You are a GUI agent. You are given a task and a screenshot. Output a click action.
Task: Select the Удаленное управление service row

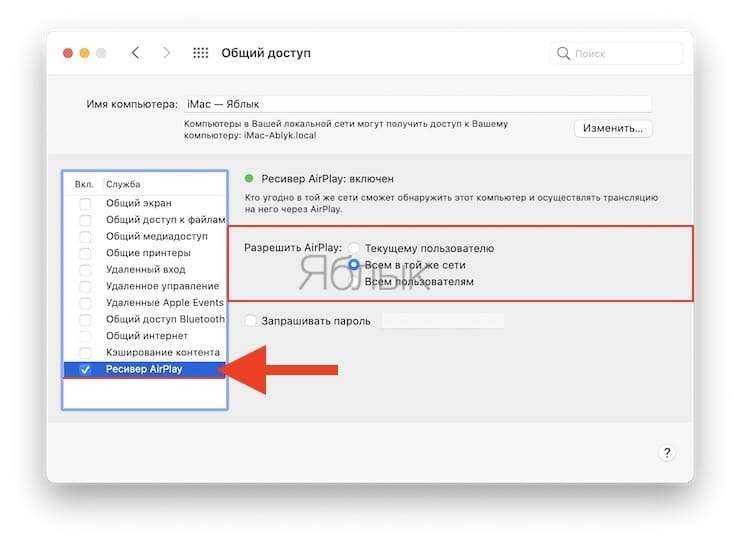(x=145, y=286)
